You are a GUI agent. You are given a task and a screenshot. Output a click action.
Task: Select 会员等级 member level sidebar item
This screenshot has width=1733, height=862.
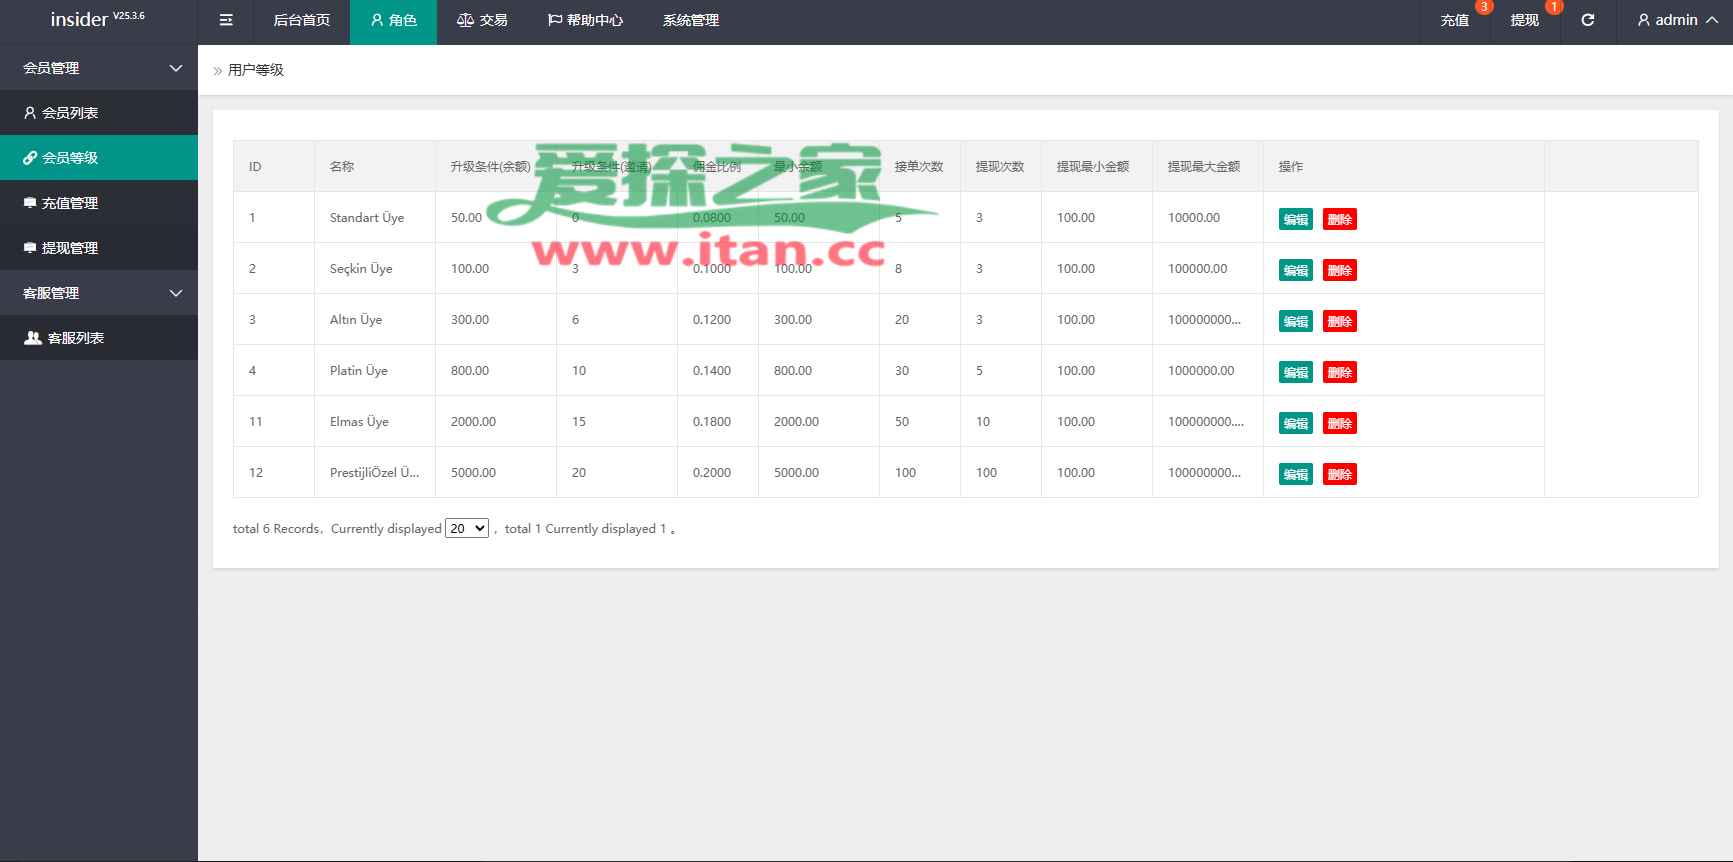tap(70, 158)
